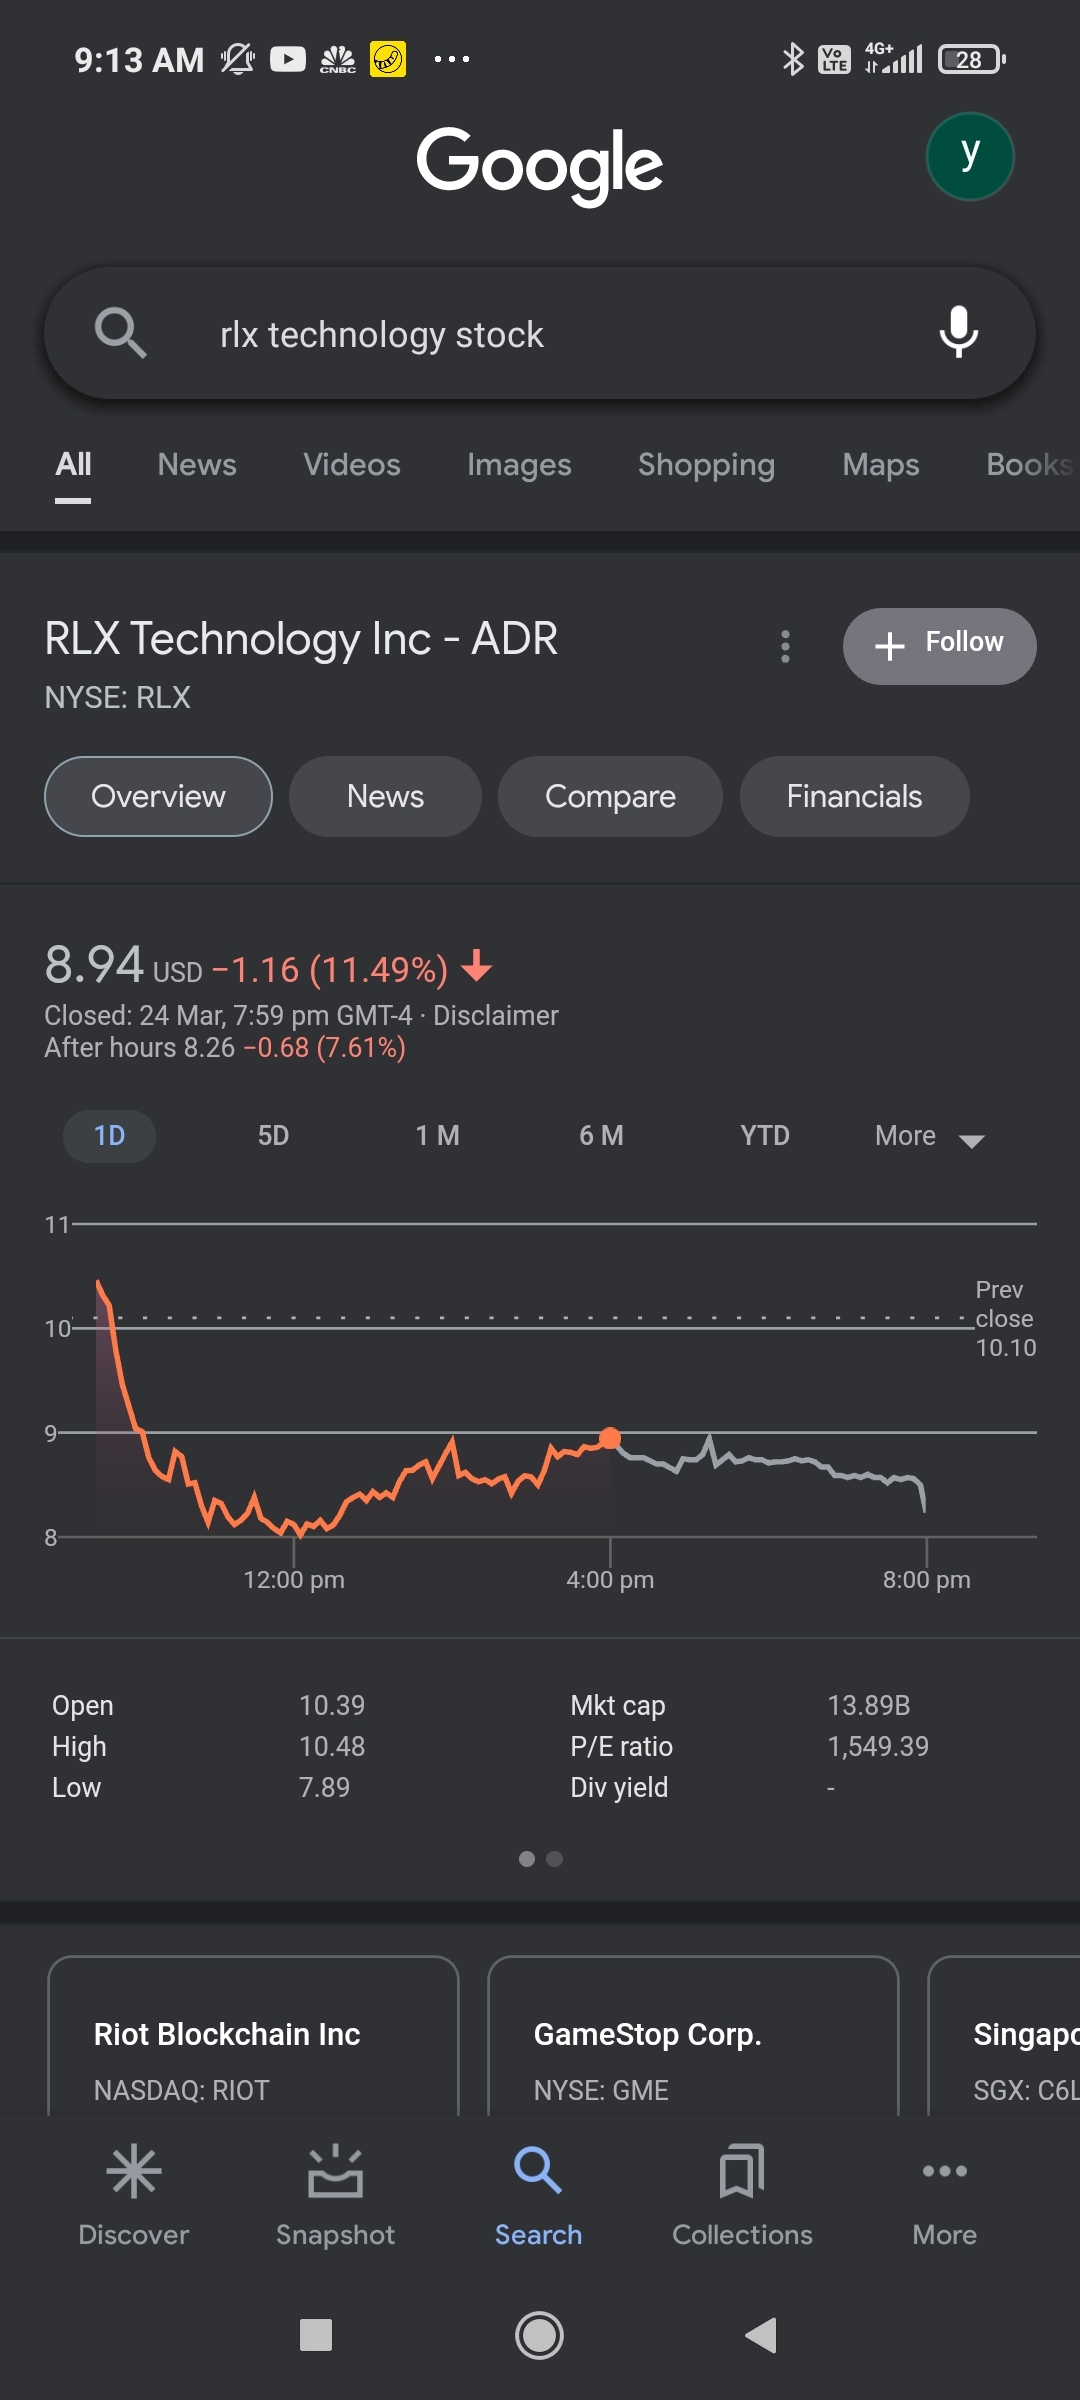This screenshot has height=2400, width=1080.
Task: Follow RLX Technology stock
Action: tap(939, 646)
